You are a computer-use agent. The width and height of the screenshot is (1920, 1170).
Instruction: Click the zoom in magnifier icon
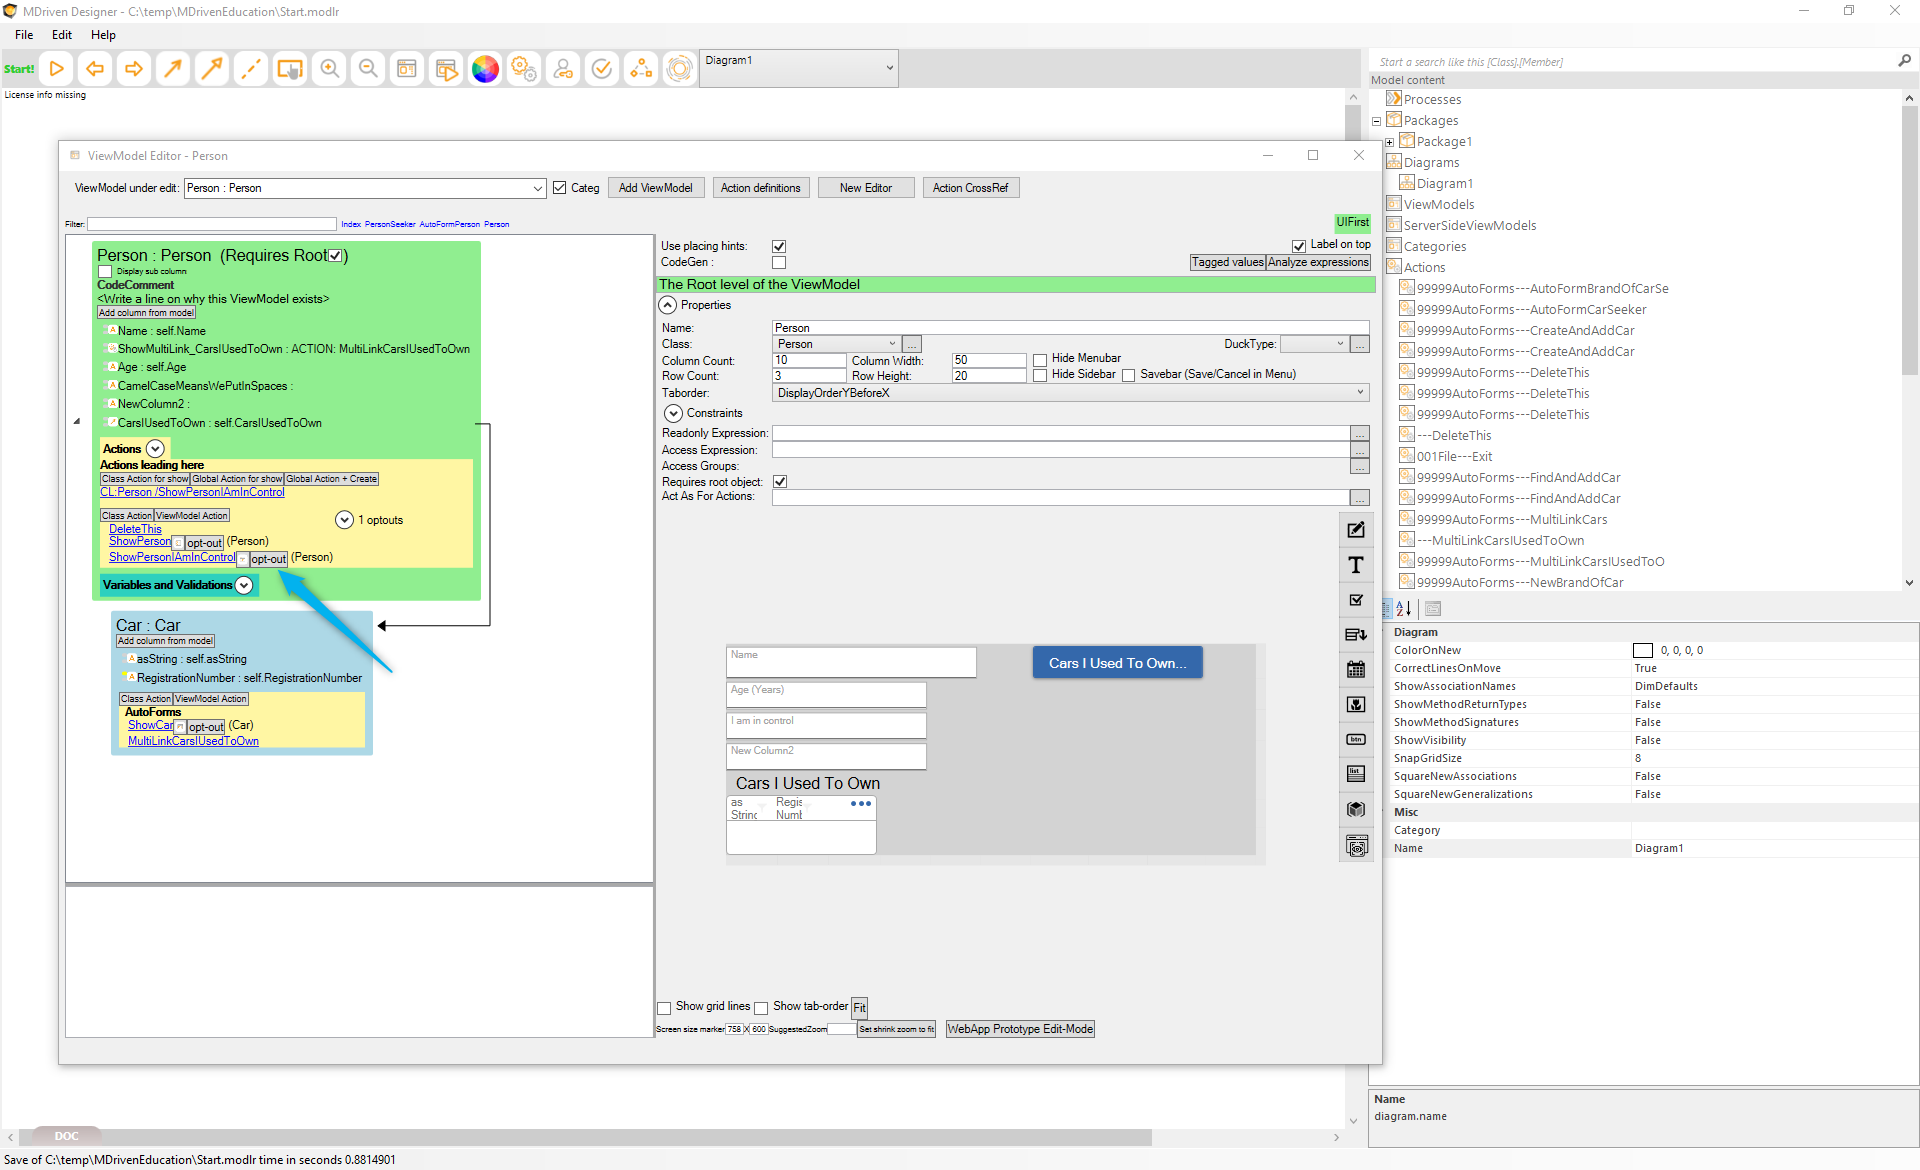point(329,69)
